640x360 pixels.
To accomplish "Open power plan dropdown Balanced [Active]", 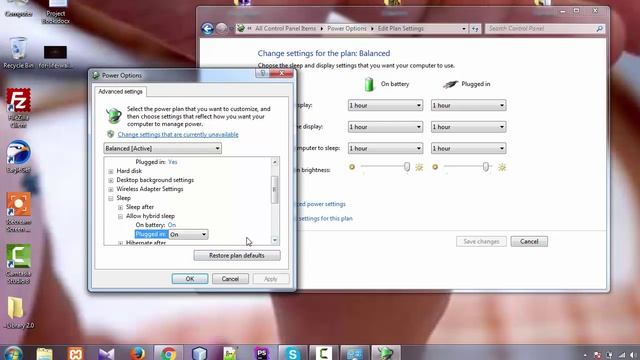I will point(162,148).
